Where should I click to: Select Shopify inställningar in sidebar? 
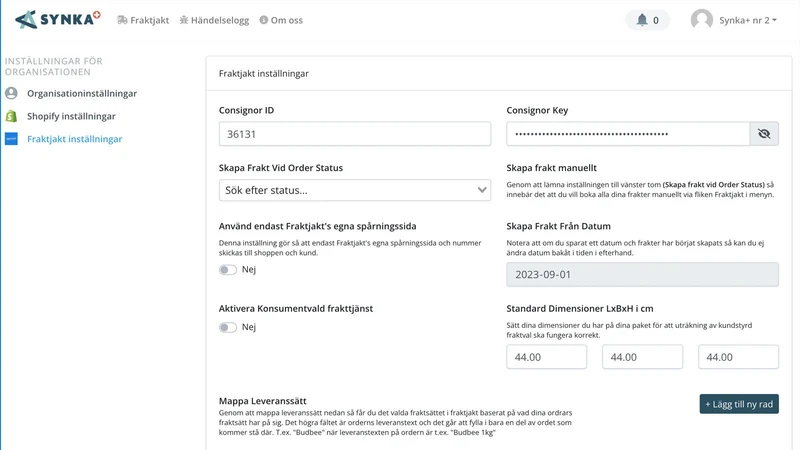(71, 116)
